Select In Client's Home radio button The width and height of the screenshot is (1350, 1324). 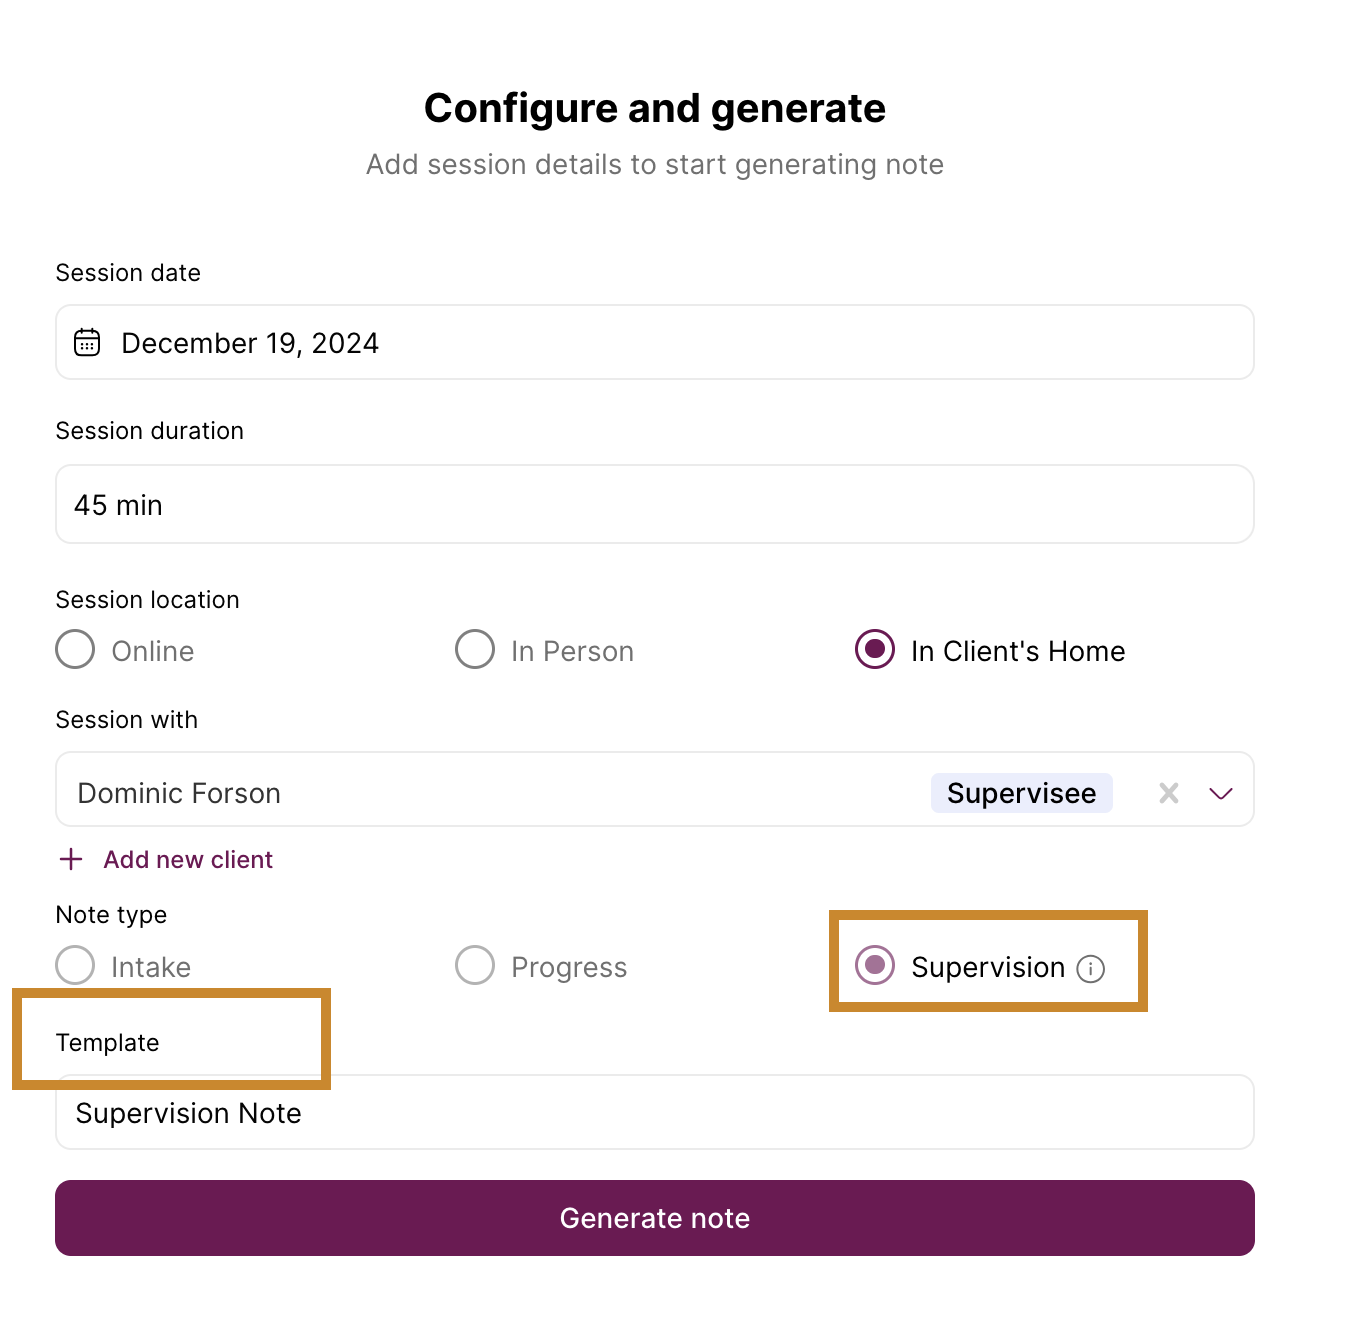(875, 649)
